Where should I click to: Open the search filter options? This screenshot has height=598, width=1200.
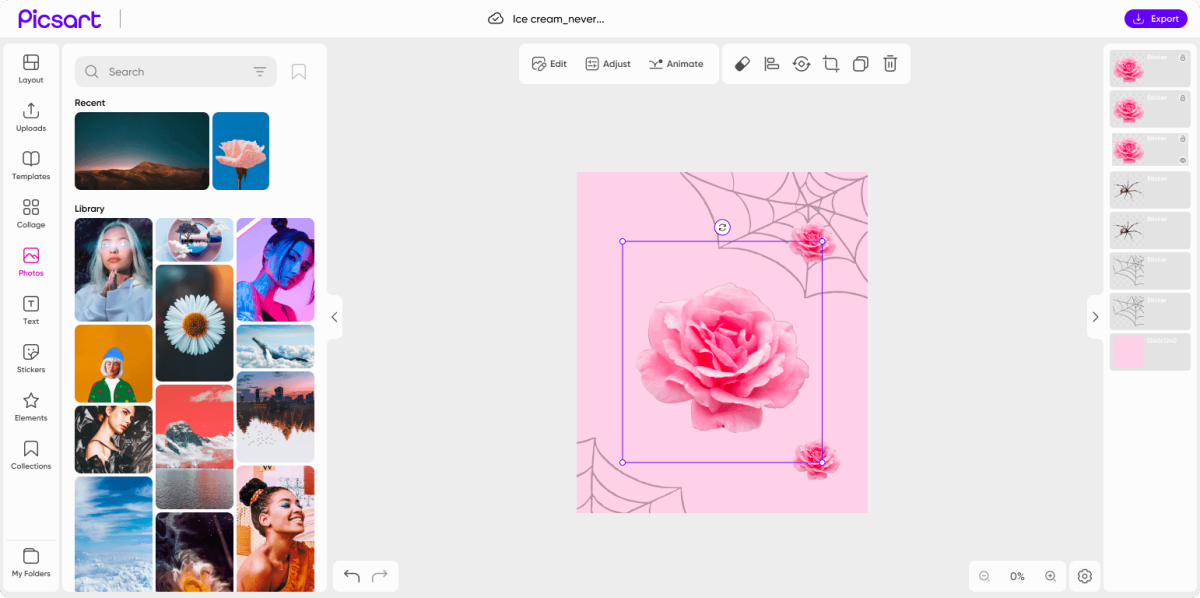(x=259, y=71)
